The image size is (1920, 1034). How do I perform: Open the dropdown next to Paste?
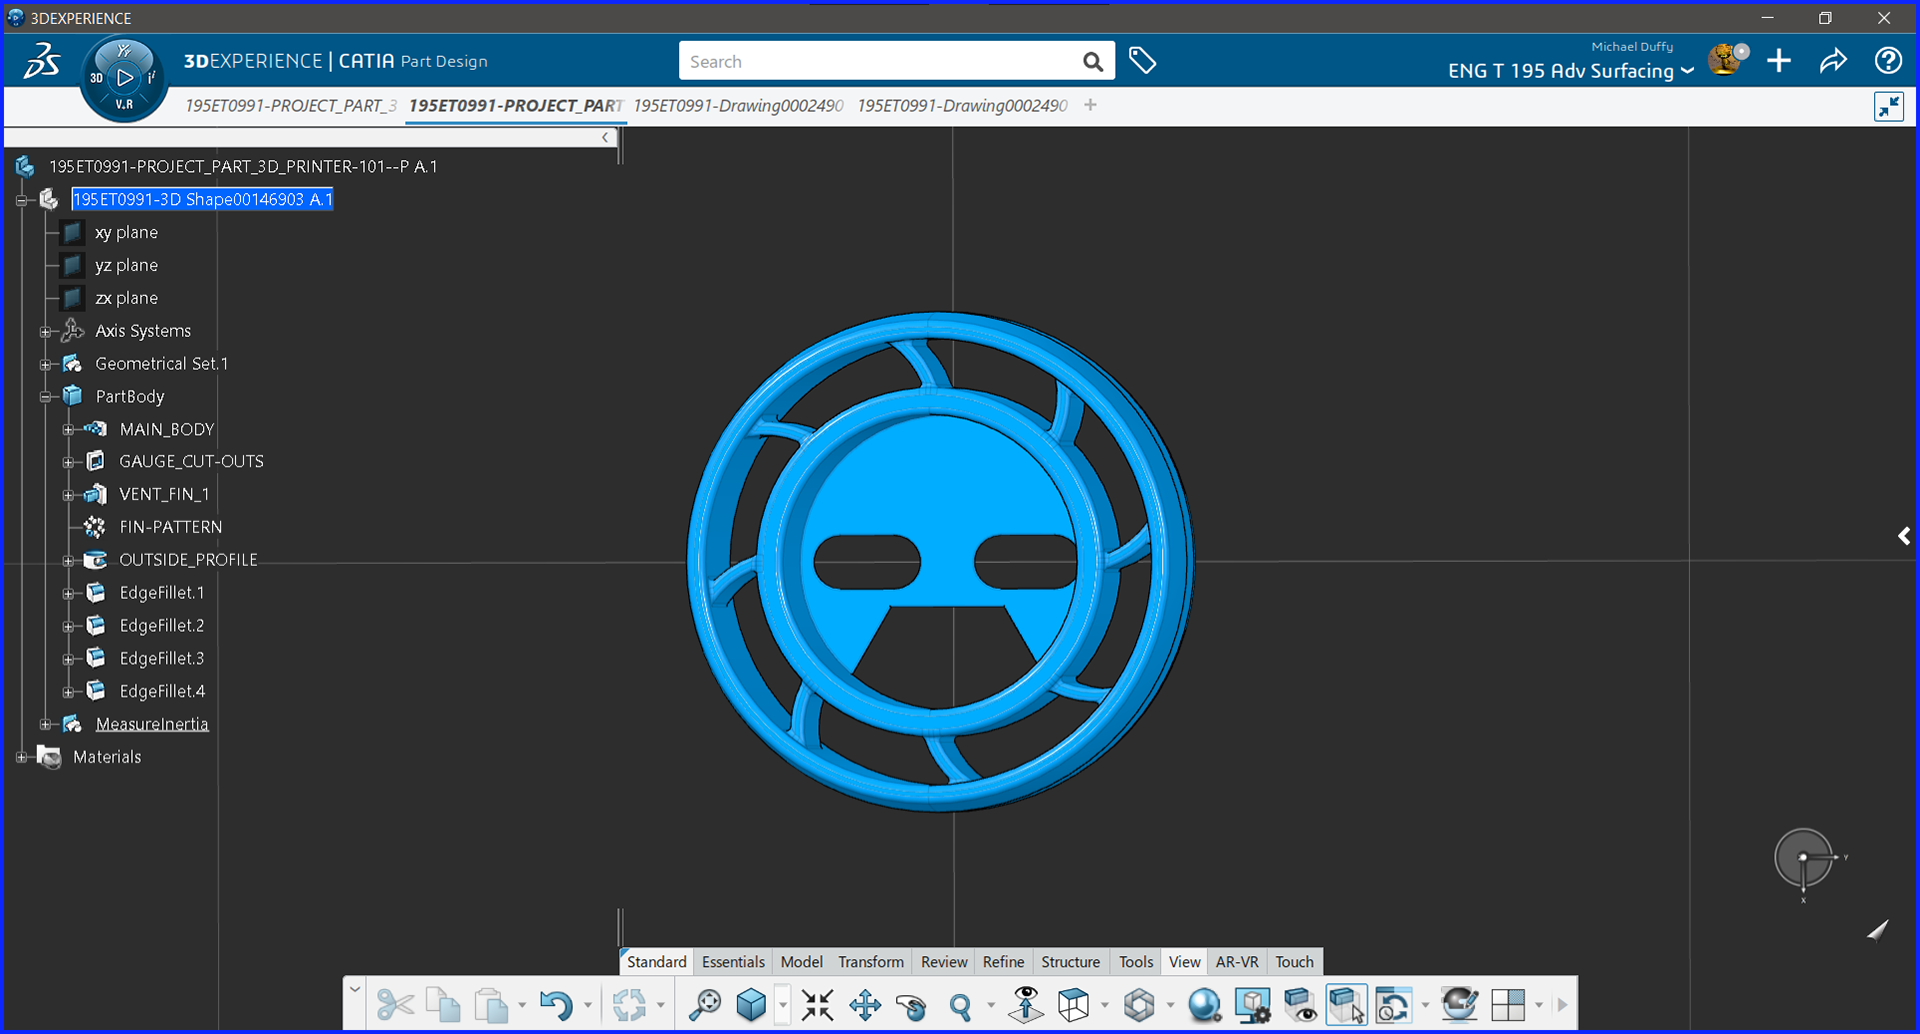point(521,1005)
